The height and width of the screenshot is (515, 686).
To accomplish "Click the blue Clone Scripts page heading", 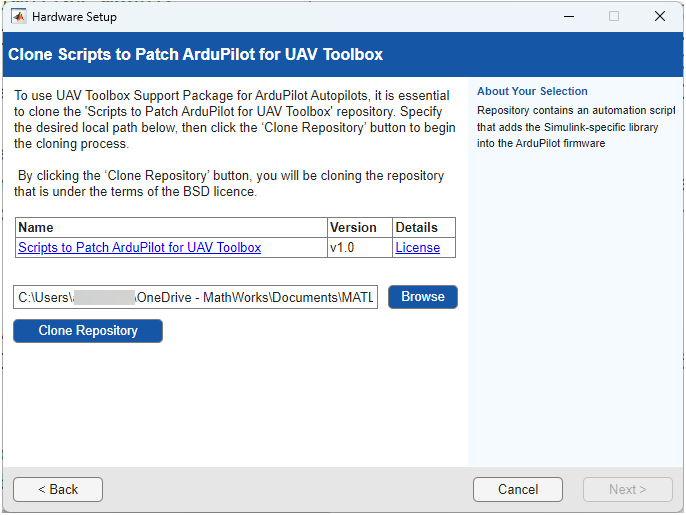I will click(x=196, y=54).
